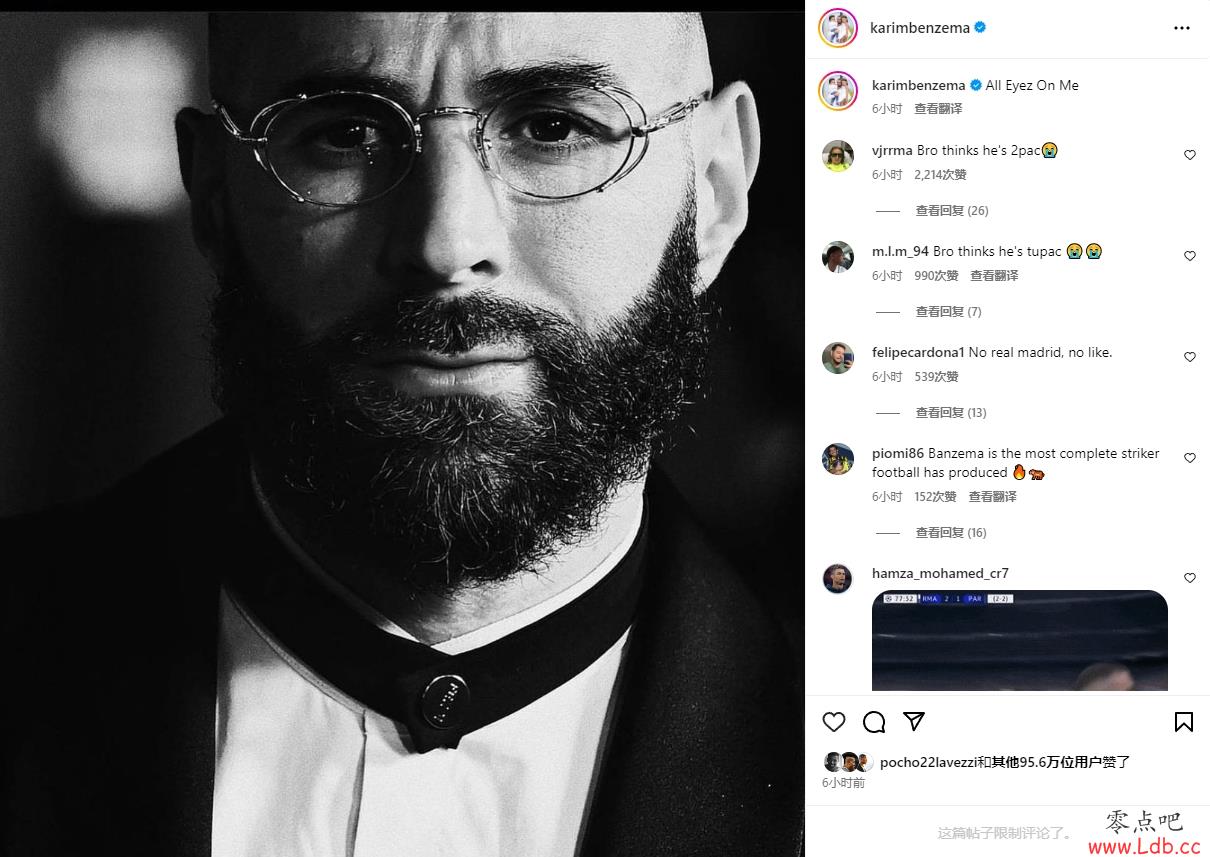
Task: Like vjrrma's comment with heart
Action: pyautogui.click(x=1190, y=155)
